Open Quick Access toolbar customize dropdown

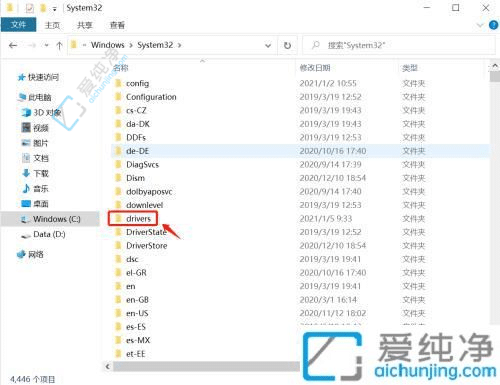click(55, 9)
